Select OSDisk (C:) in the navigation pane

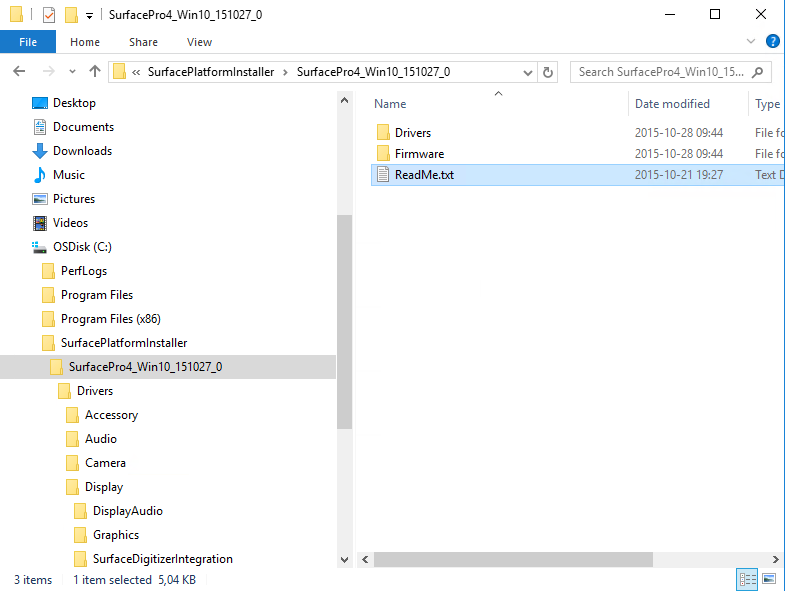[x=72, y=247]
